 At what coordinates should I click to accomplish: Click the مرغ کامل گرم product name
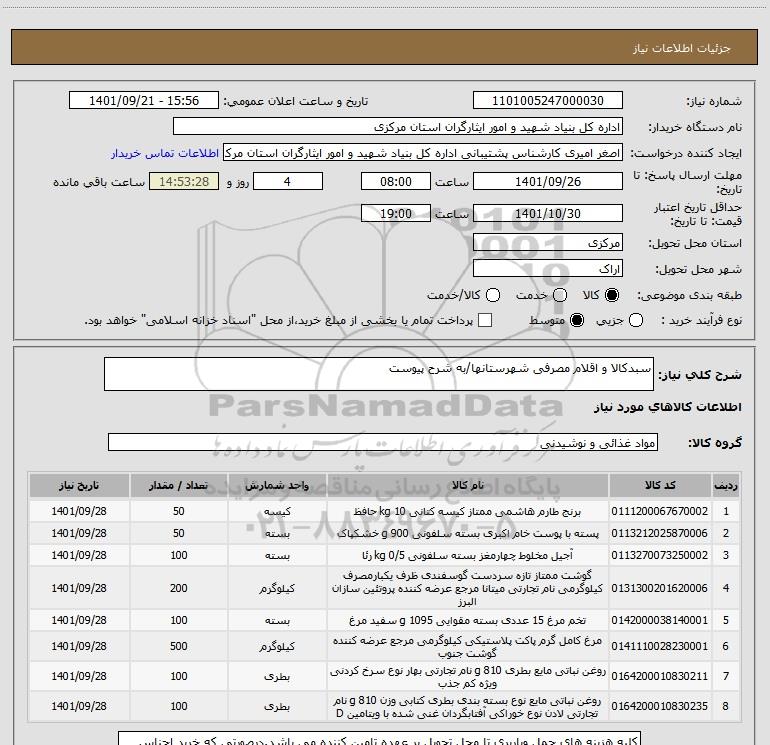pyautogui.click(x=468, y=647)
